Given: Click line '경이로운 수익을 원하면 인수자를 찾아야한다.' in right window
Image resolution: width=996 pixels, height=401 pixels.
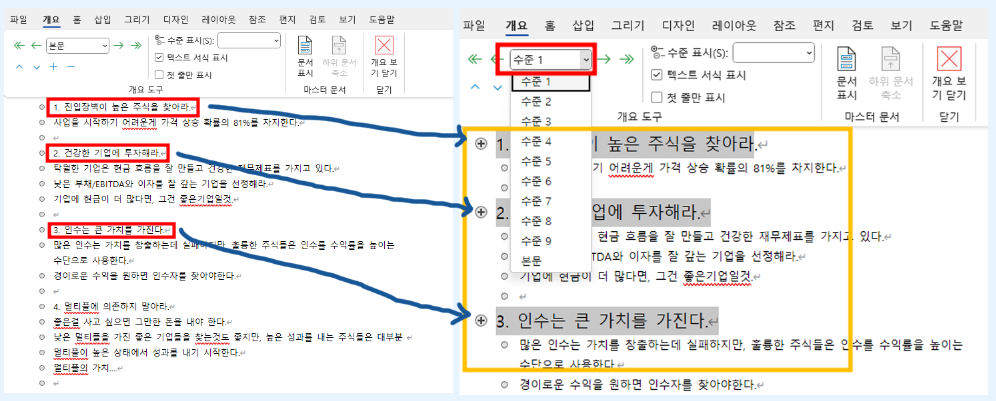Looking at the screenshot, I should pyautogui.click(x=640, y=384).
